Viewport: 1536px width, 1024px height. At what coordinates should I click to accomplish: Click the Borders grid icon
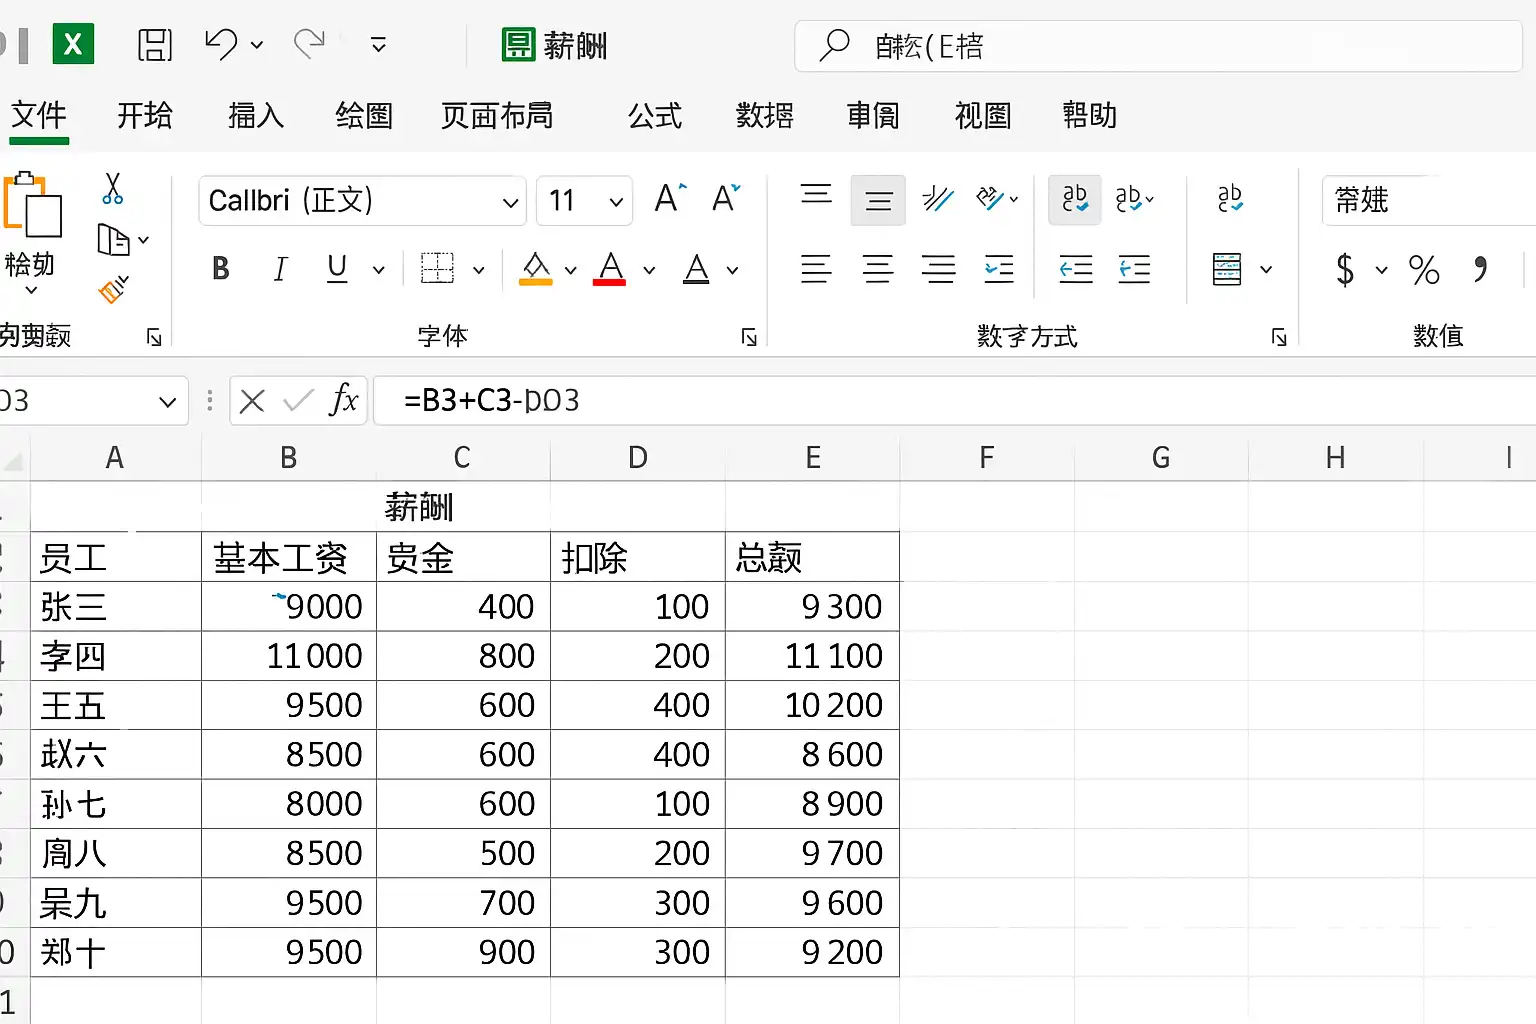tap(437, 269)
